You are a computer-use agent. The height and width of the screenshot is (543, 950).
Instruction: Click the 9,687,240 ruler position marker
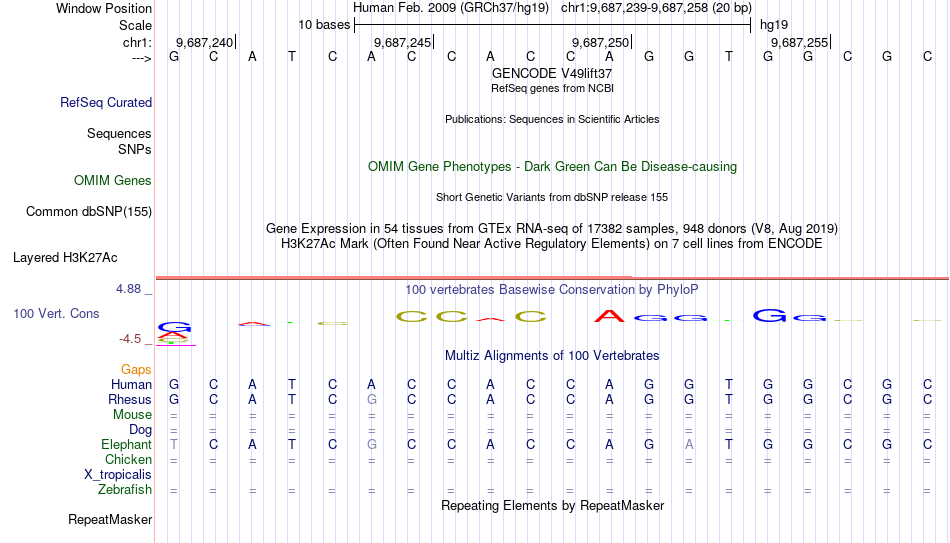click(205, 42)
